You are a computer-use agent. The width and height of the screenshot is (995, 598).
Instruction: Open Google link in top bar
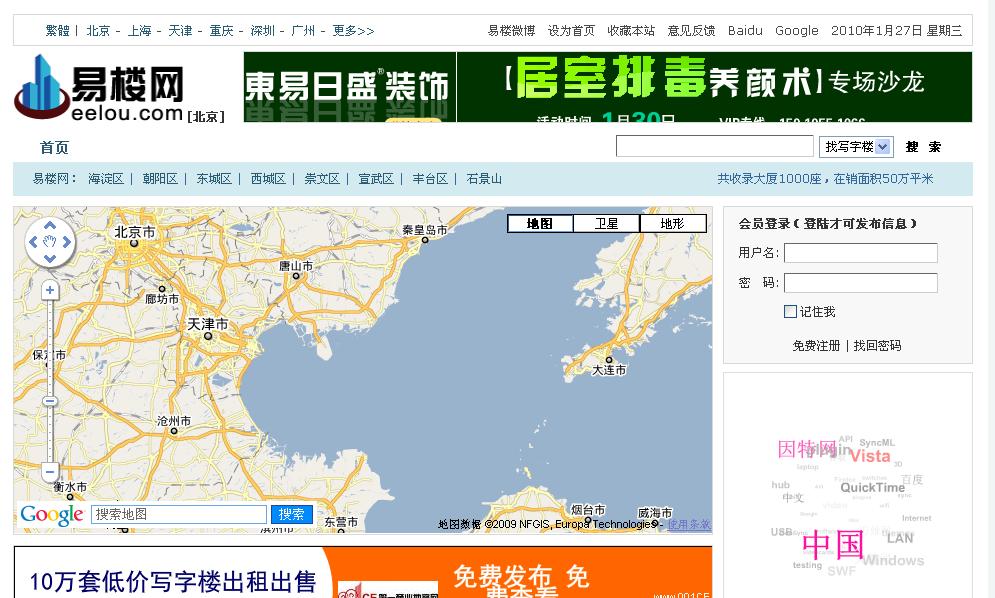pos(796,30)
